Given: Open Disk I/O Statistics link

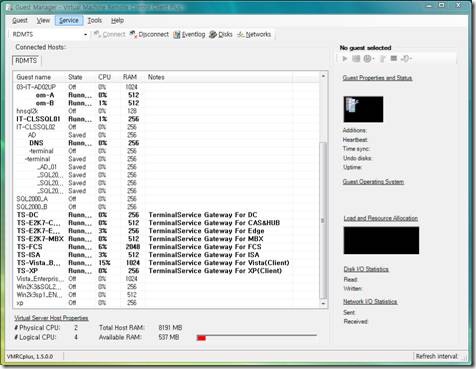Looking at the screenshot, I should click(x=366, y=269).
